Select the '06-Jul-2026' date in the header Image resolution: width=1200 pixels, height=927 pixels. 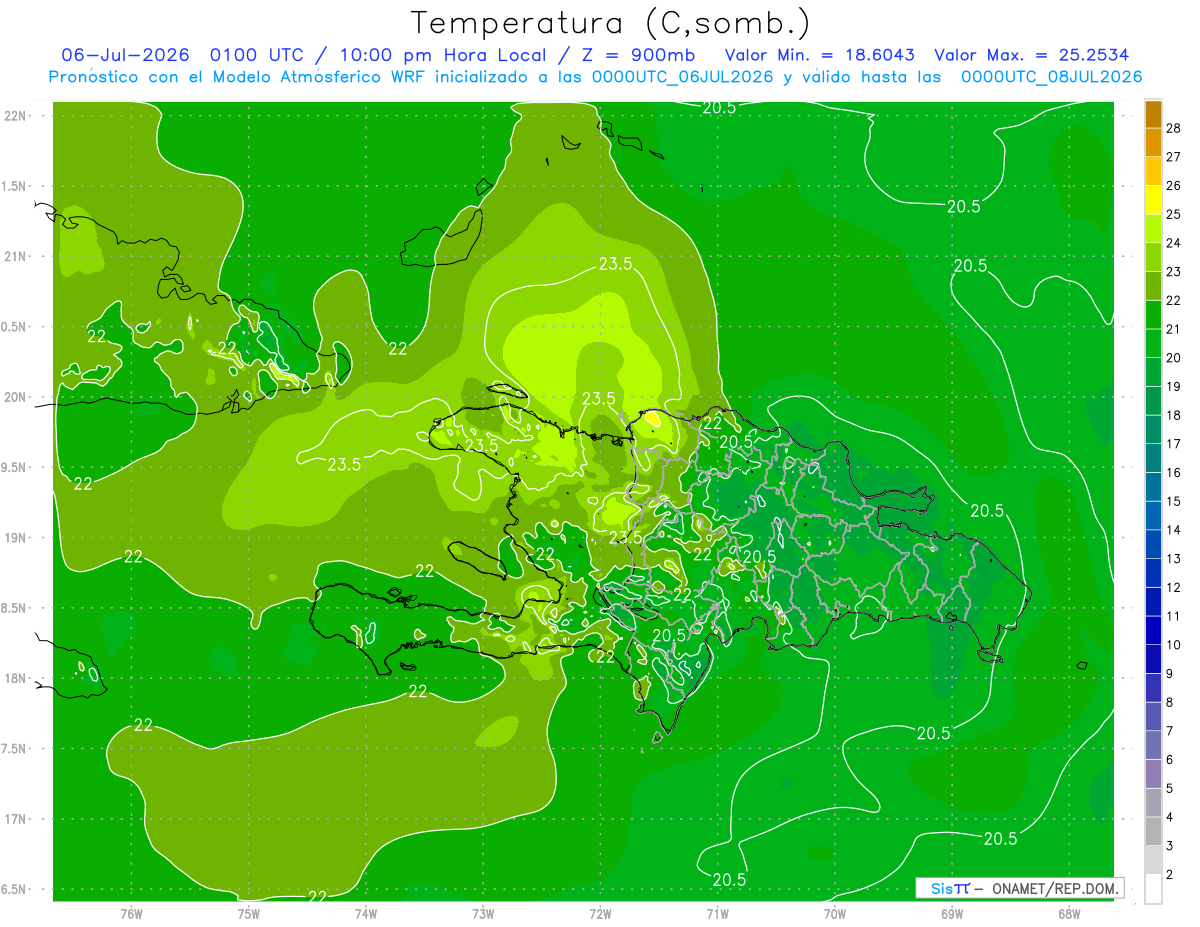click(128, 55)
